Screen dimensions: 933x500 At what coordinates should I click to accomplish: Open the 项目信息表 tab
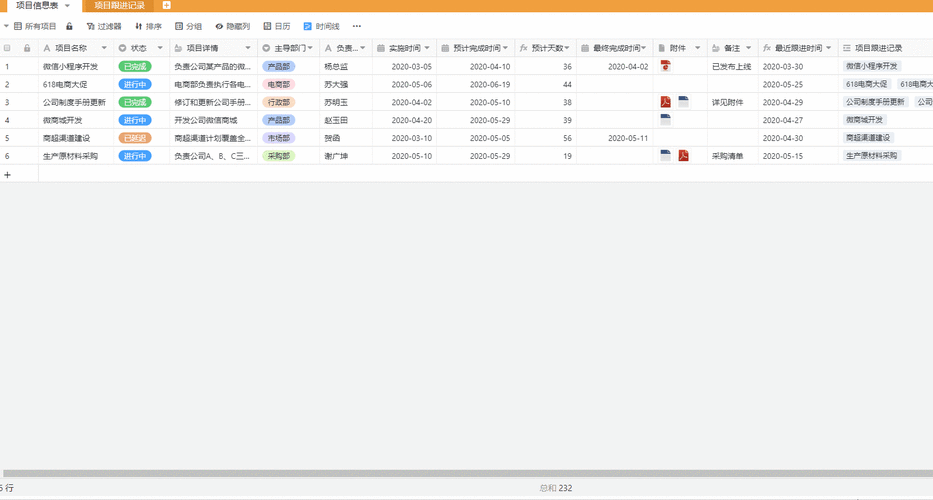(x=37, y=5)
